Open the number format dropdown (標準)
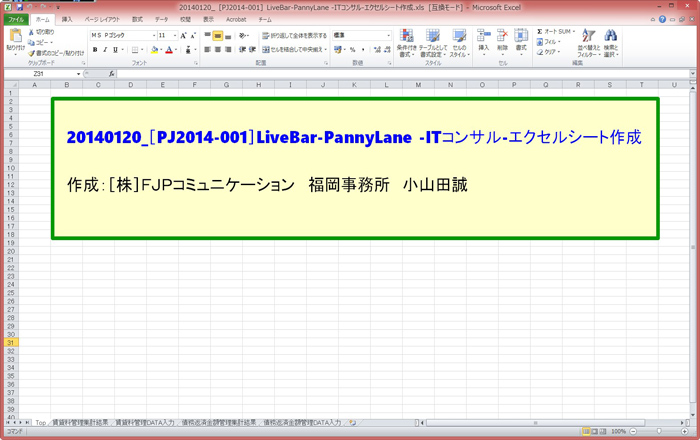The width and height of the screenshot is (700, 440). coord(387,35)
